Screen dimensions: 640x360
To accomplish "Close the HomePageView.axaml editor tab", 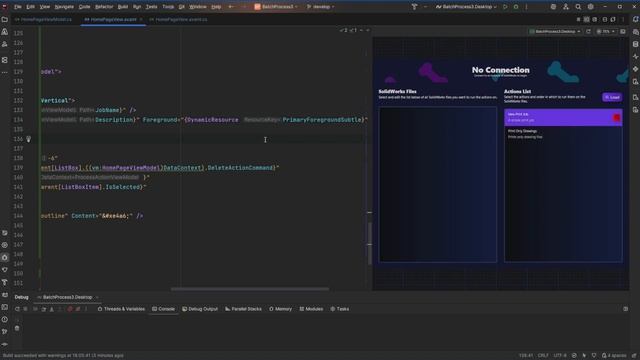I will (x=141, y=19).
